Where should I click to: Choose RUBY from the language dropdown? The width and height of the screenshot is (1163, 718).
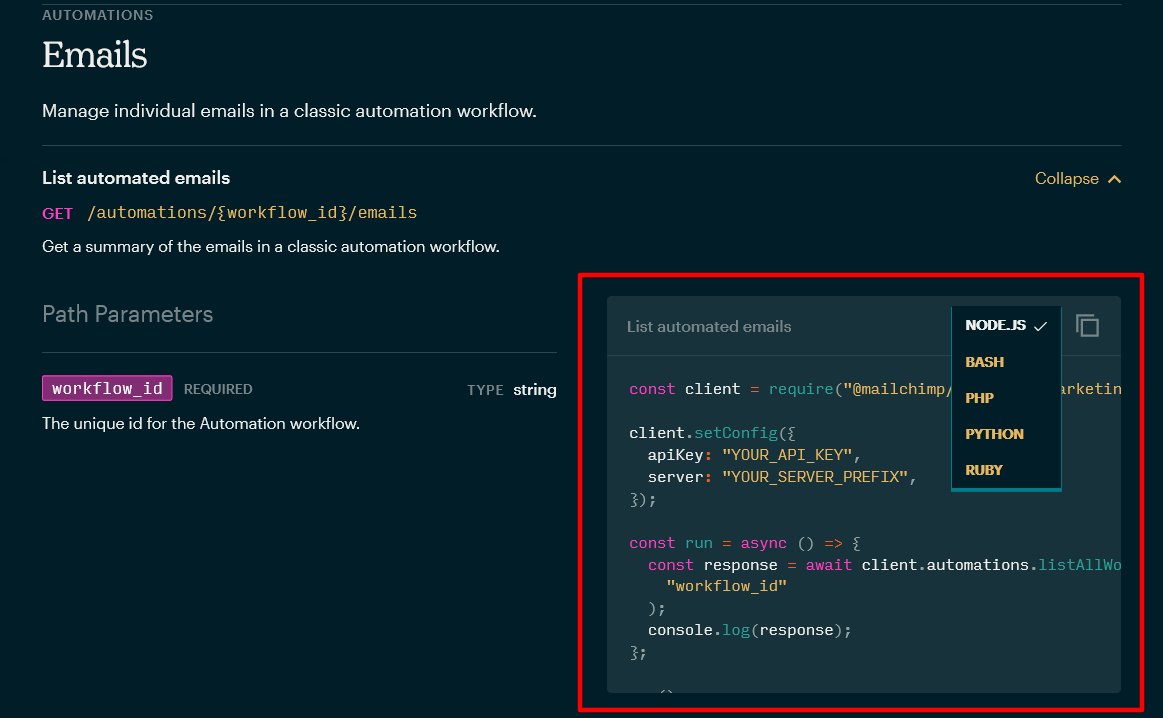(983, 469)
